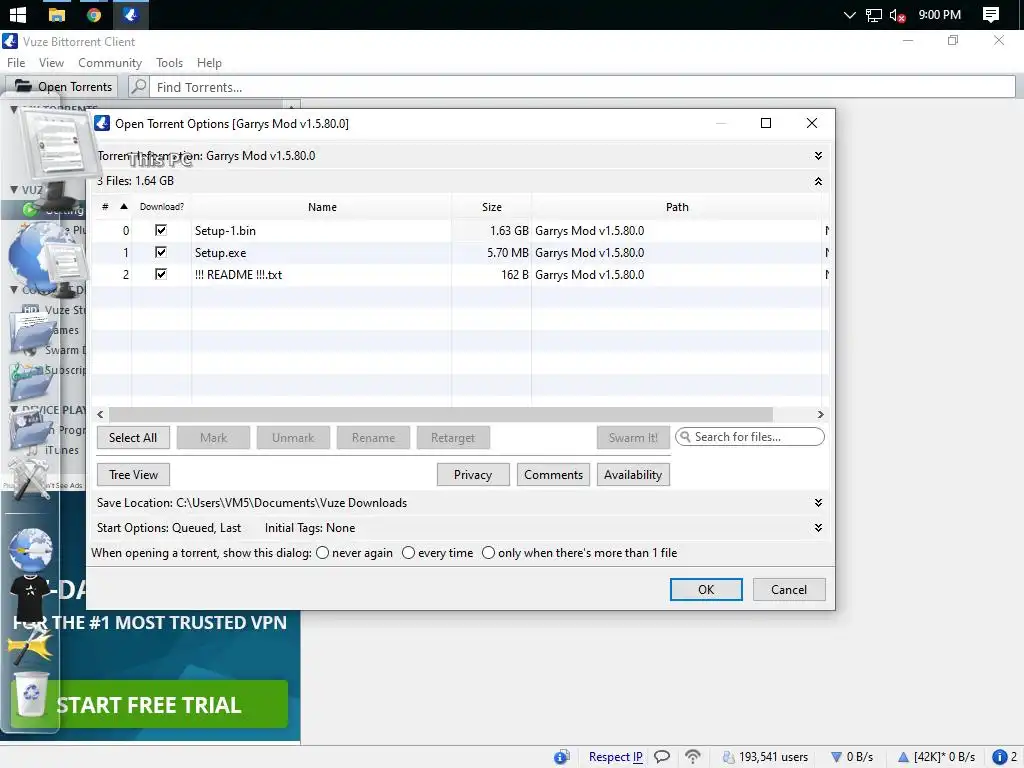Click the chat bubble status bar icon
1024x768 pixels.
[x=662, y=756]
